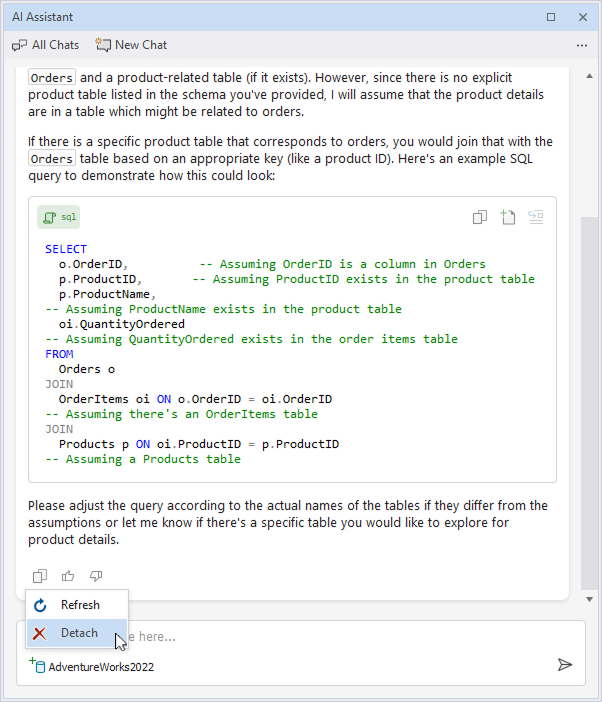
Task: Send the chat message
Action: pos(565,665)
